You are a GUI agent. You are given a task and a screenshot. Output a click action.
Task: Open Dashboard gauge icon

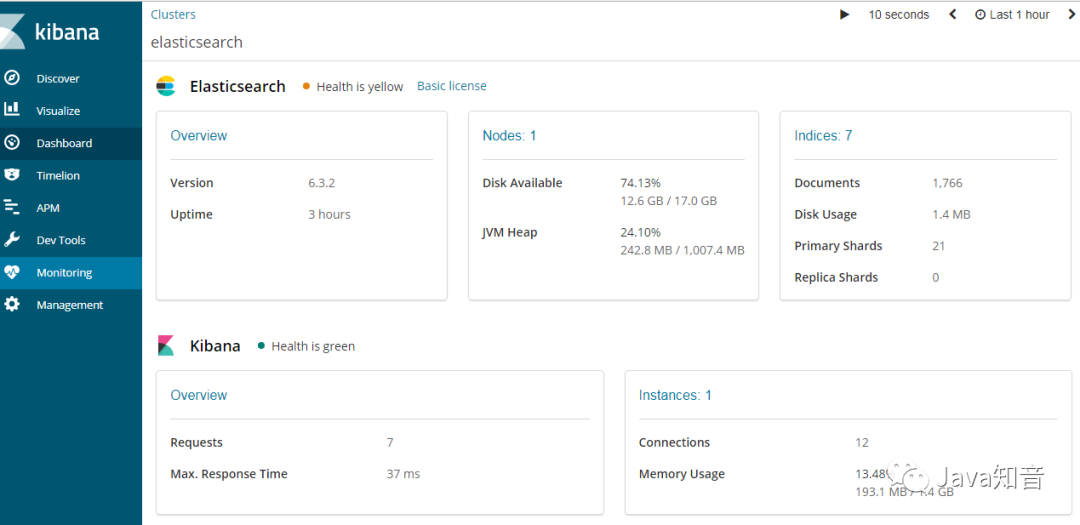coord(12,143)
